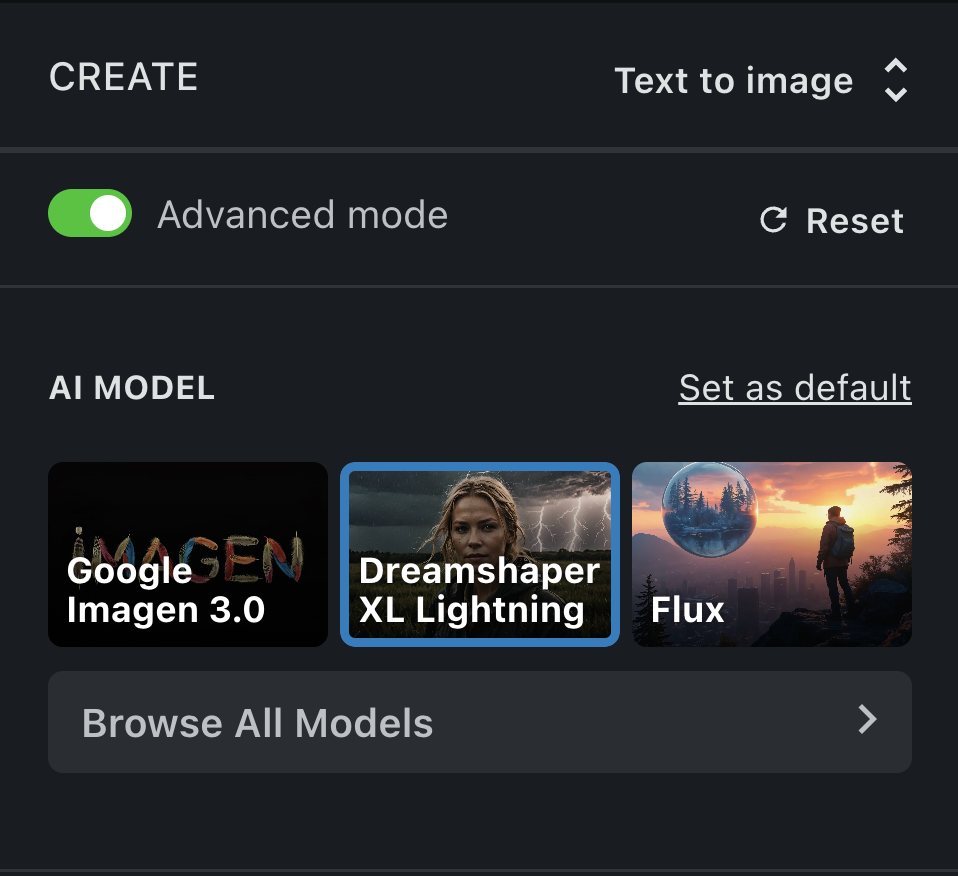Click the Reset button label
The image size is (958, 876).
855,221
